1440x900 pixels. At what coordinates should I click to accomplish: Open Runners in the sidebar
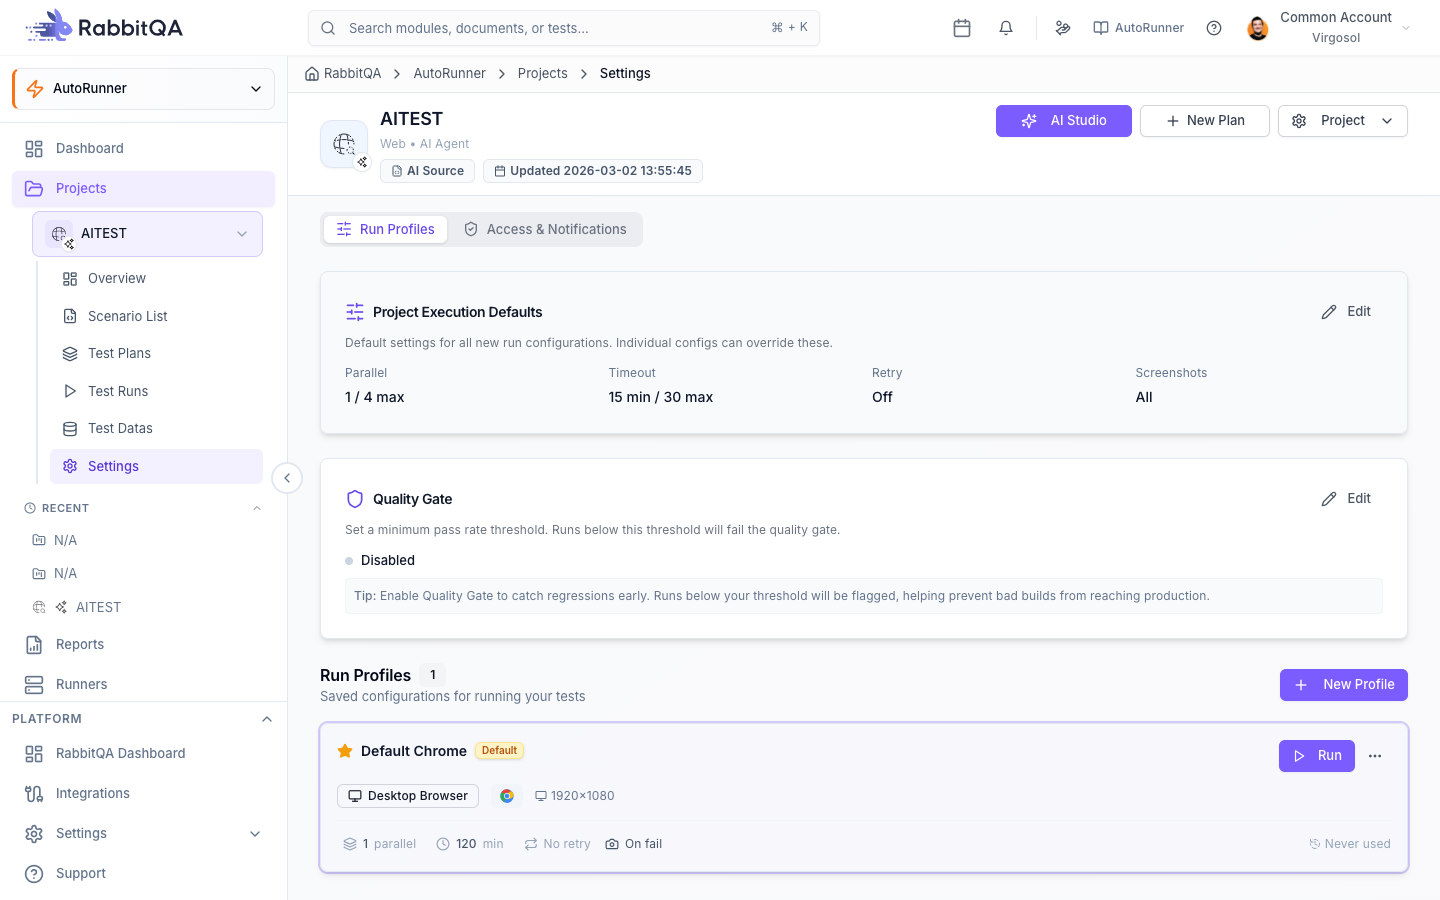coord(143,684)
